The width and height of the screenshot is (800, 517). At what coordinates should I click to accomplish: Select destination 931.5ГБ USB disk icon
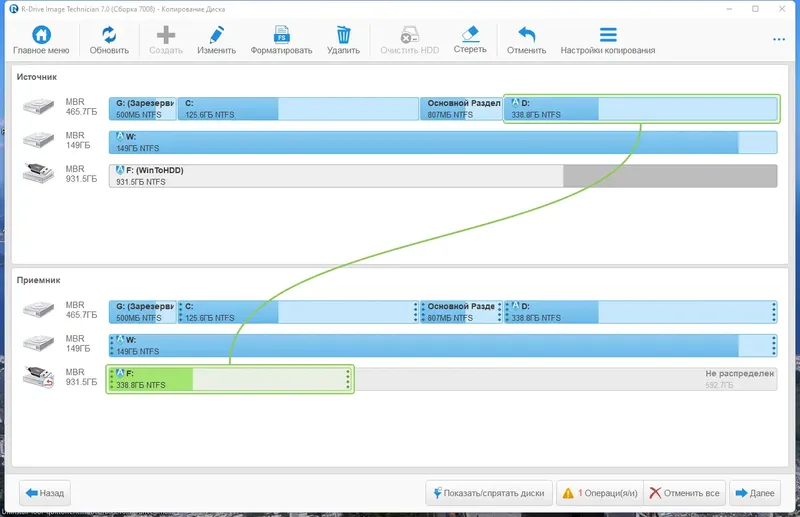point(38,377)
